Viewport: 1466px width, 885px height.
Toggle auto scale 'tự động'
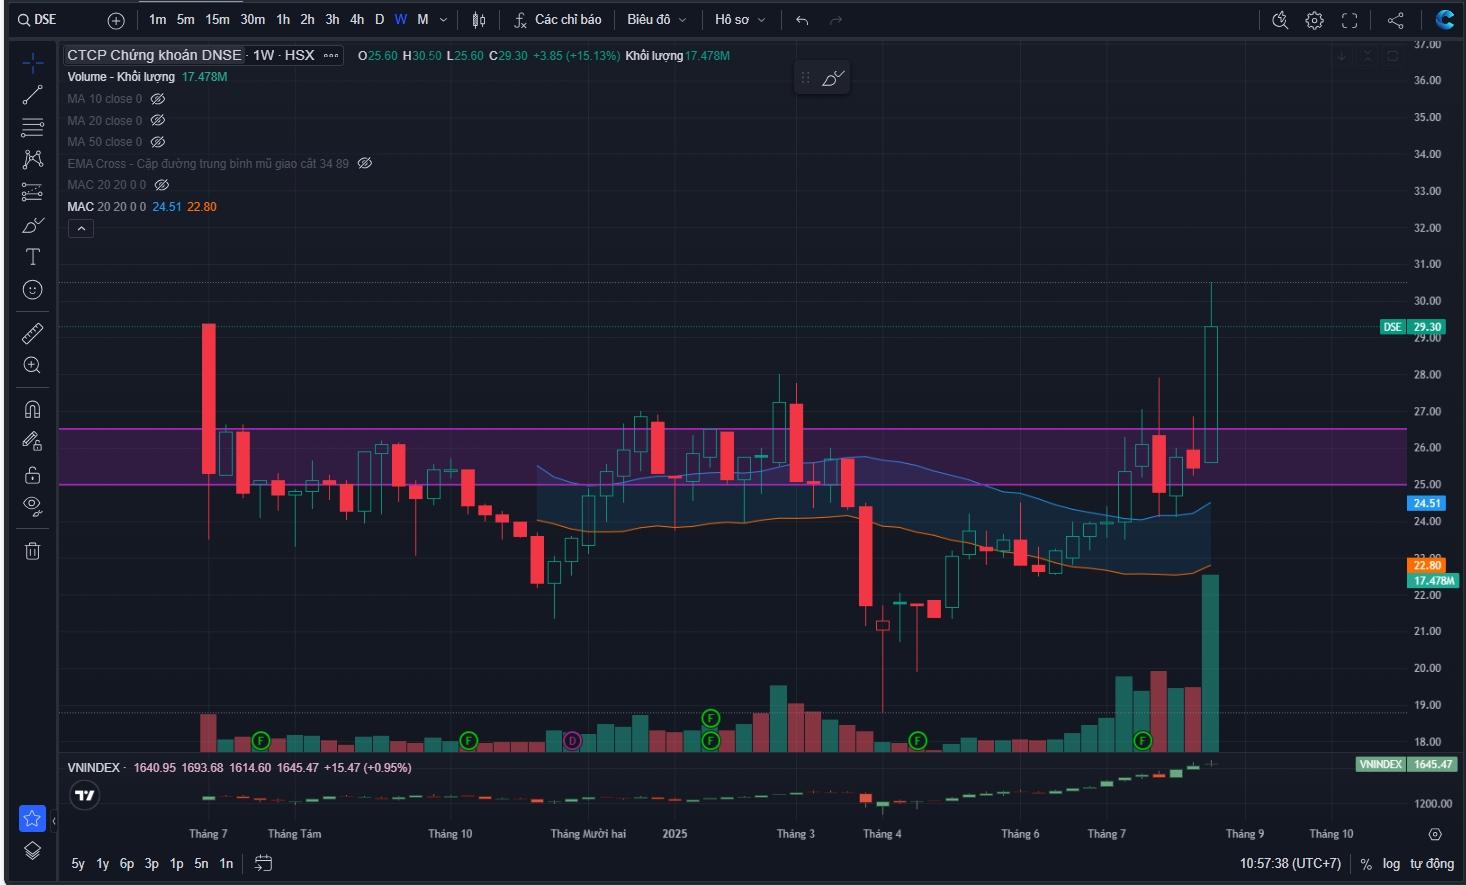coord(1432,864)
